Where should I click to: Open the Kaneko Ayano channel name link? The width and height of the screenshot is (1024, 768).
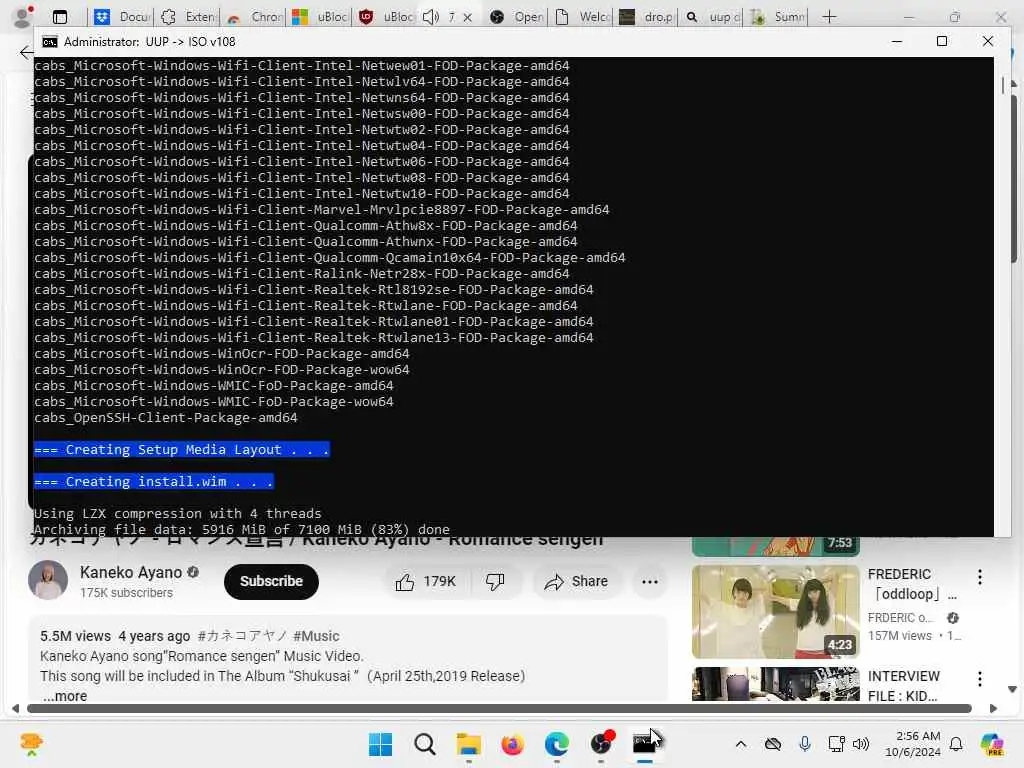[131, 573]
